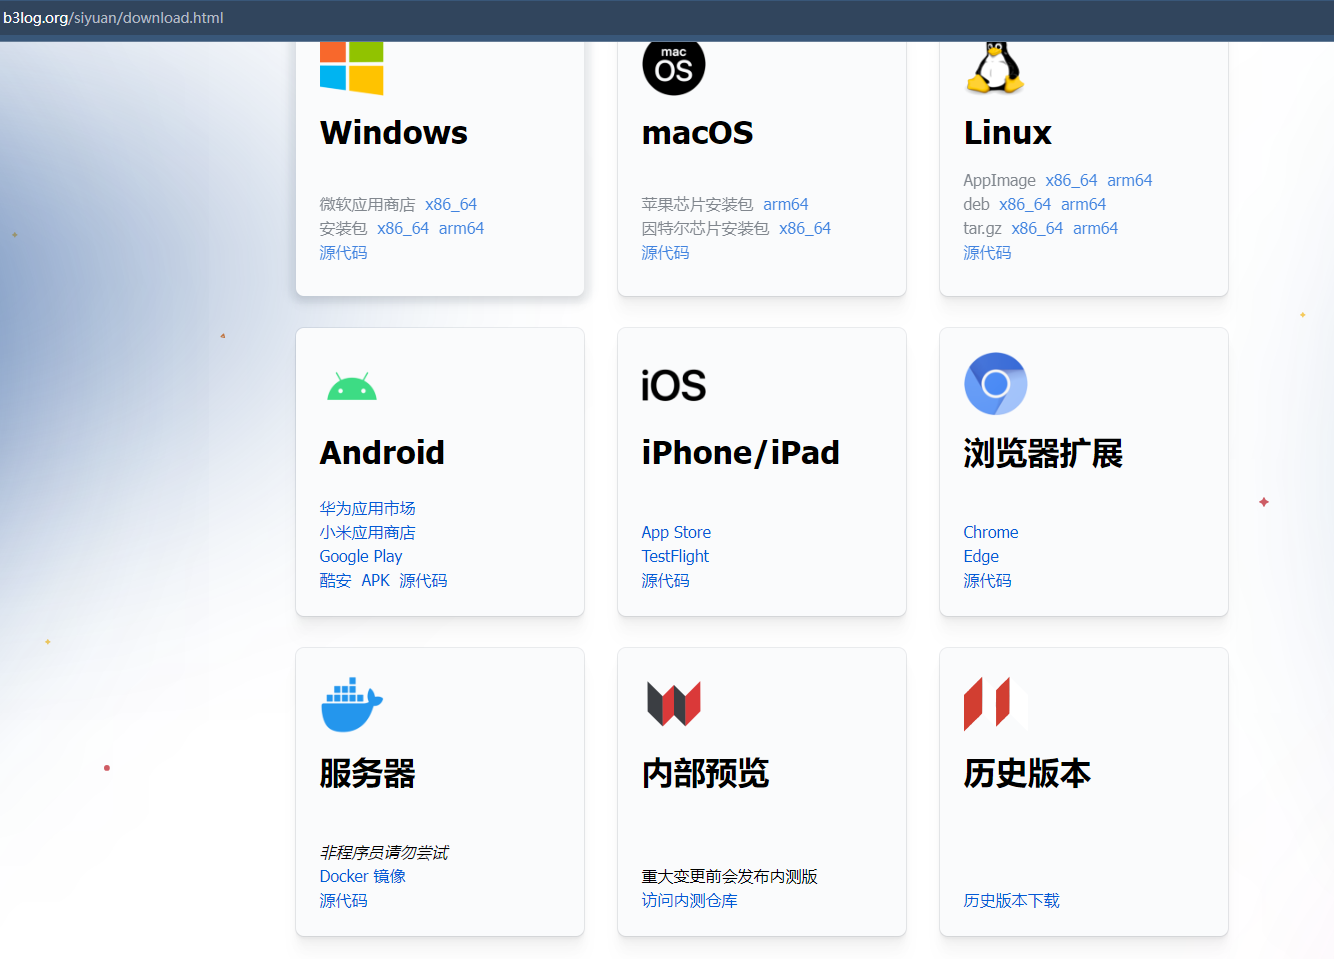Click the Linux penguin icon

click(x=995, y=68)
